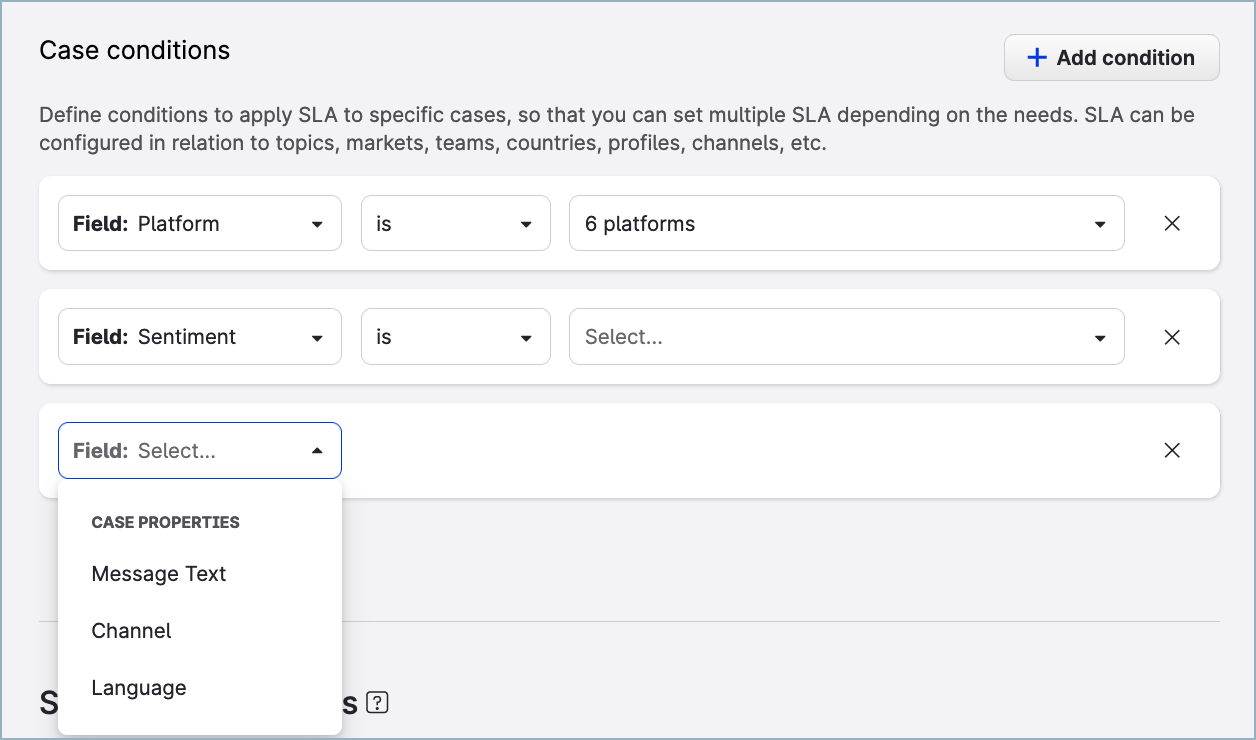The image size is (1256, 740).
Task: Open the Field: Sentiment dropdown
Action: pyautogui.click(x=200, y=337)
